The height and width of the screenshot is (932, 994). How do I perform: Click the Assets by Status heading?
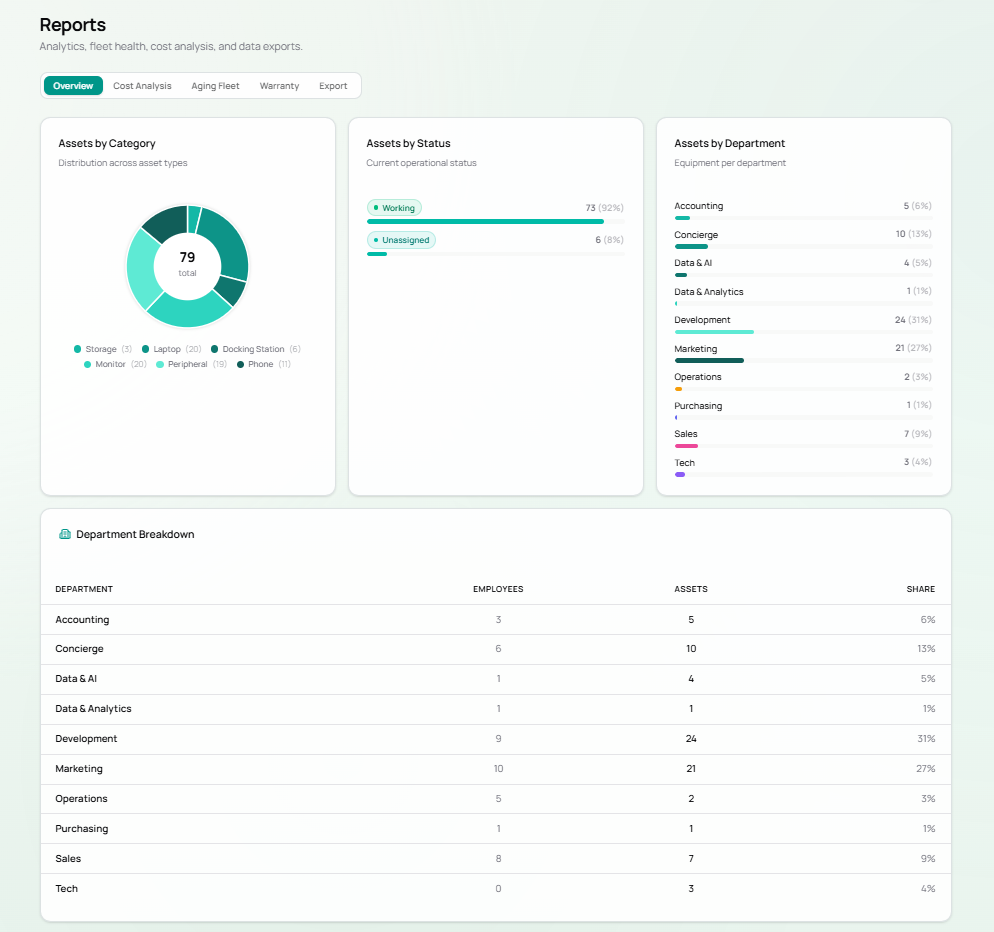[408, 143]
